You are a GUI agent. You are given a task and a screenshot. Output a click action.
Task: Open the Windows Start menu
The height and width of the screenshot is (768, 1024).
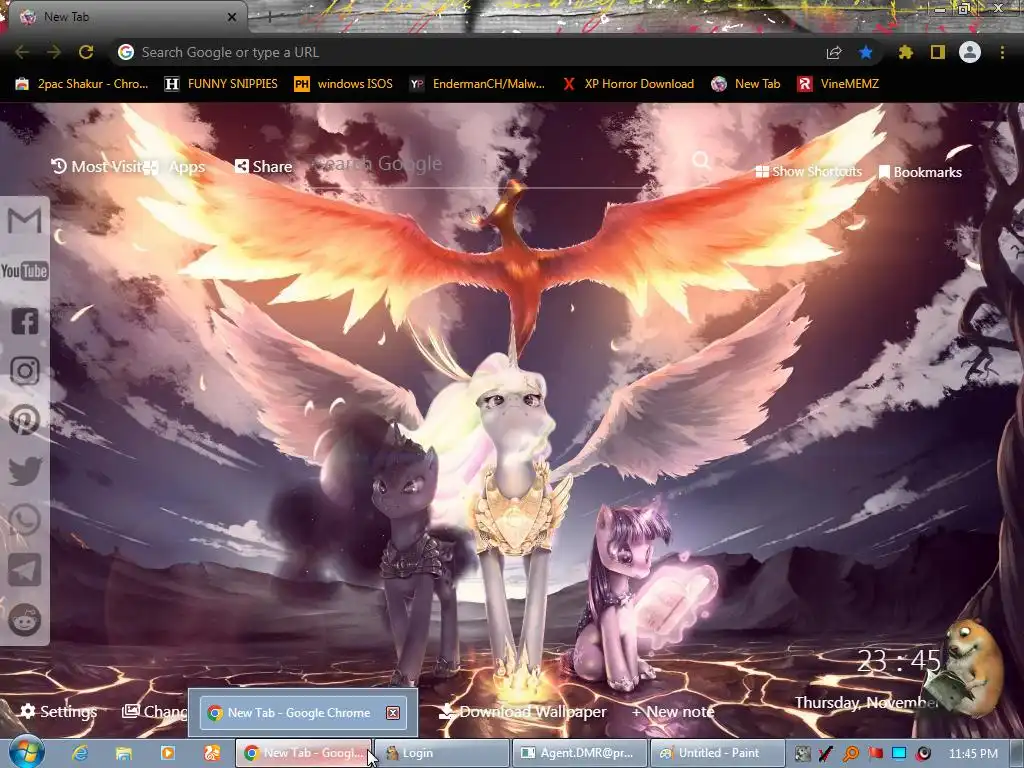26,752
